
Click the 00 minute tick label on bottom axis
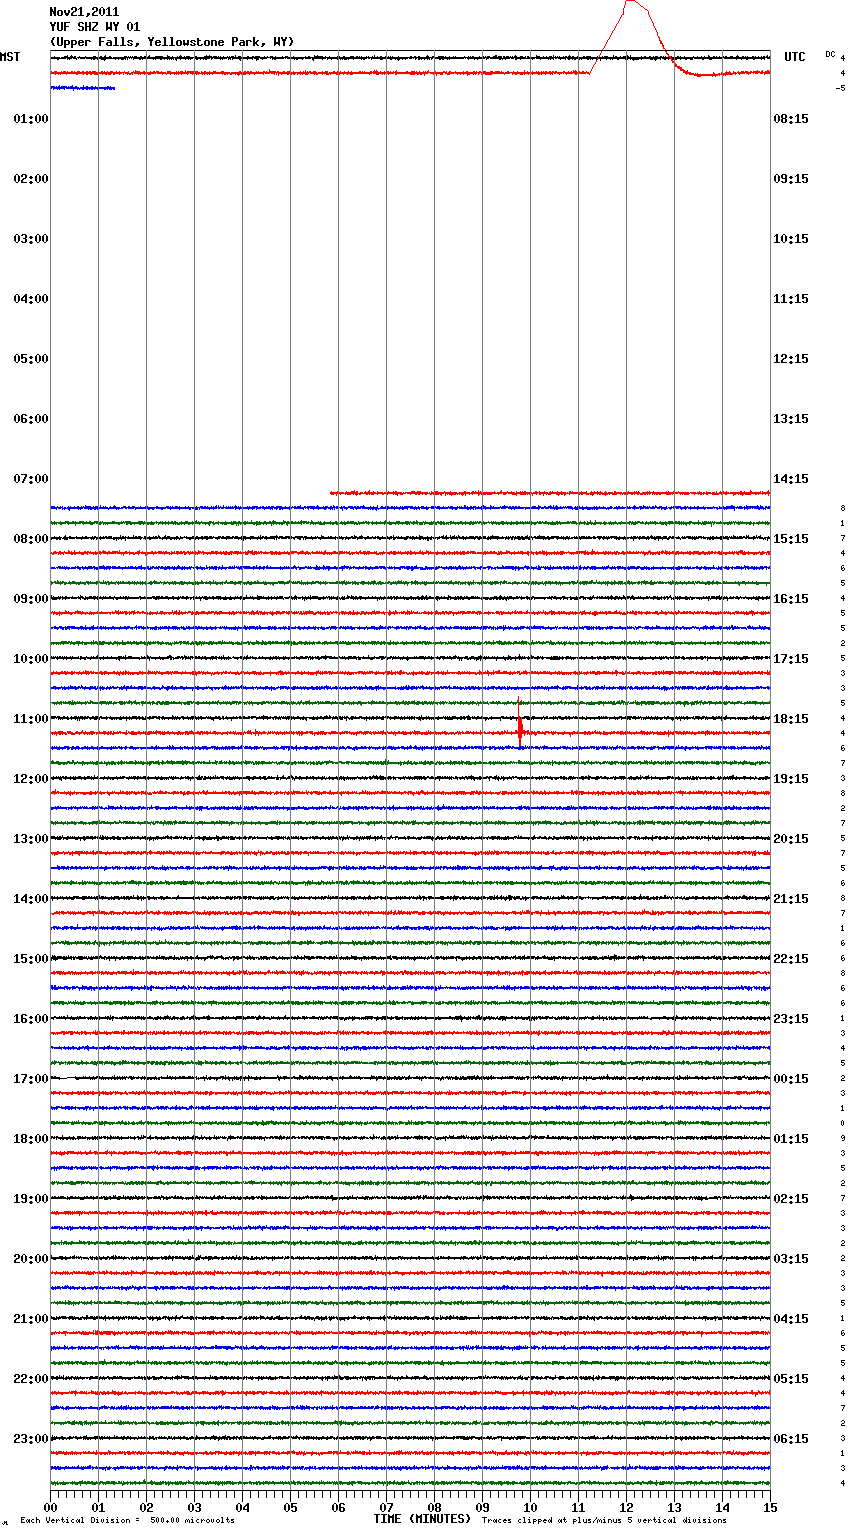(50, 1507)
